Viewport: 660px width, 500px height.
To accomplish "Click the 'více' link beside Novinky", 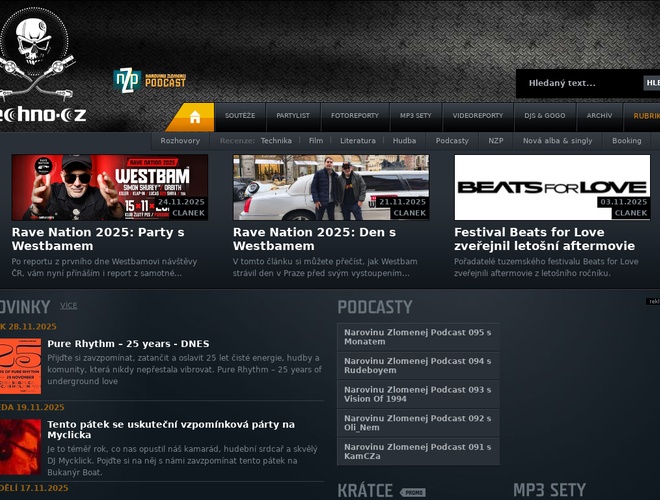I will (68, 305).
